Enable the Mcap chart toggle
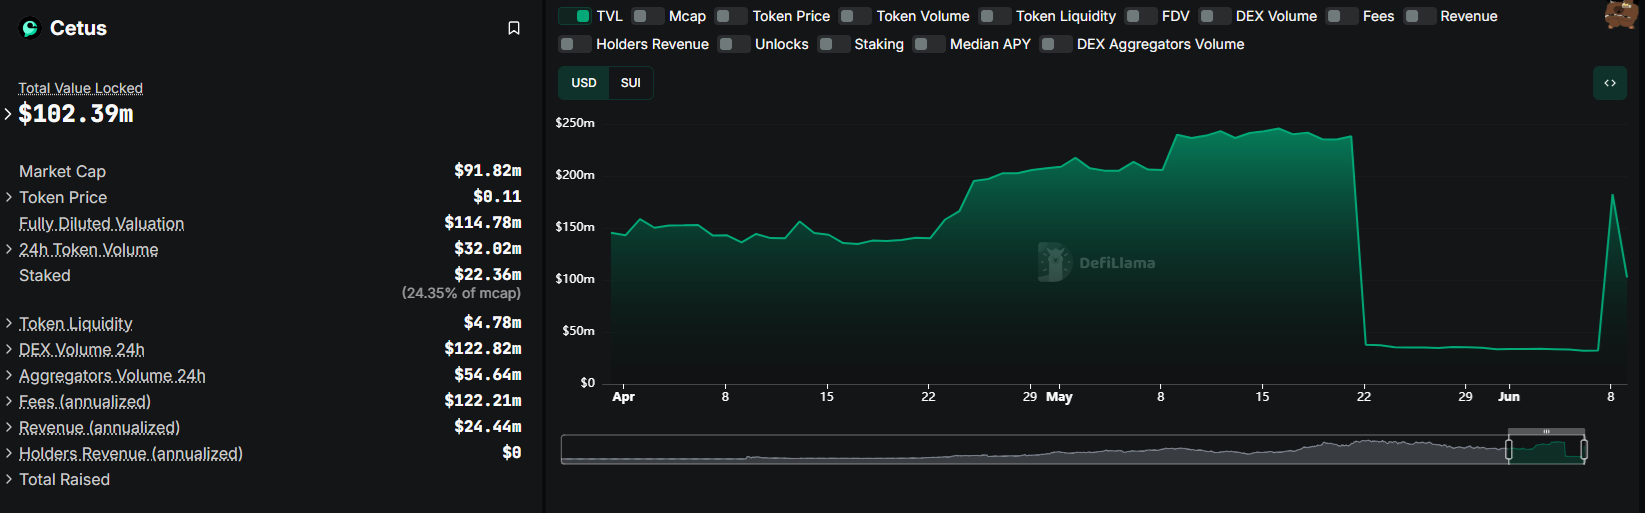Image resolution: width=1645 pixels, height=513 pixels. click(648, 16)
